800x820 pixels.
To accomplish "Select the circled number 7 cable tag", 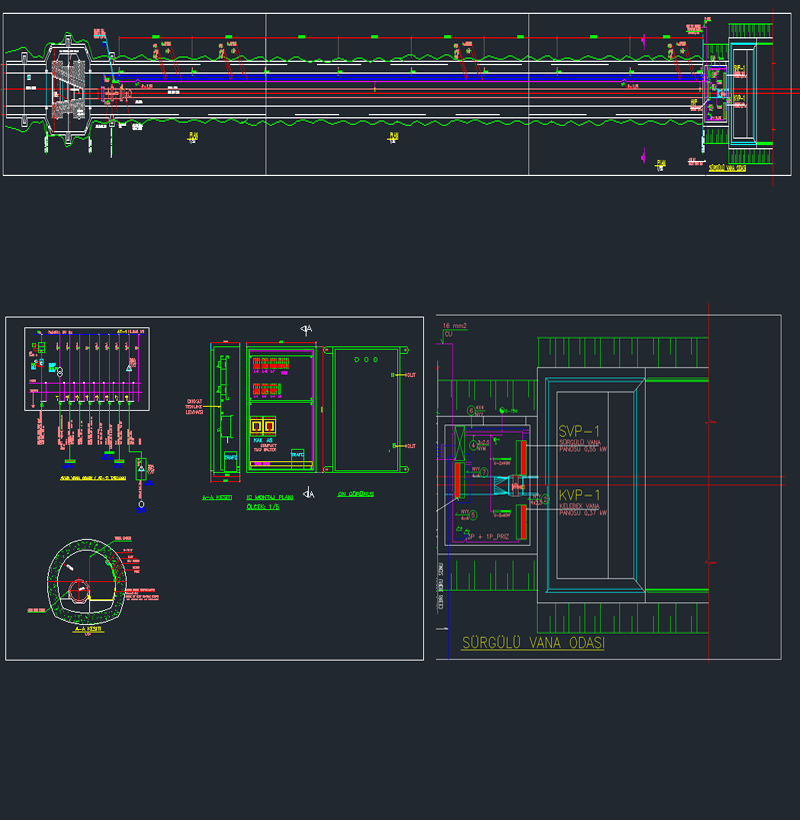I will click(483, 470).
